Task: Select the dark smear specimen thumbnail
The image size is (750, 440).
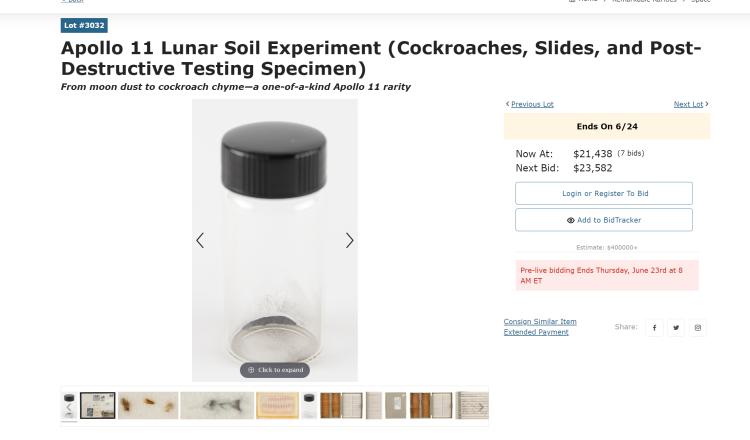Action: (216, 405)
